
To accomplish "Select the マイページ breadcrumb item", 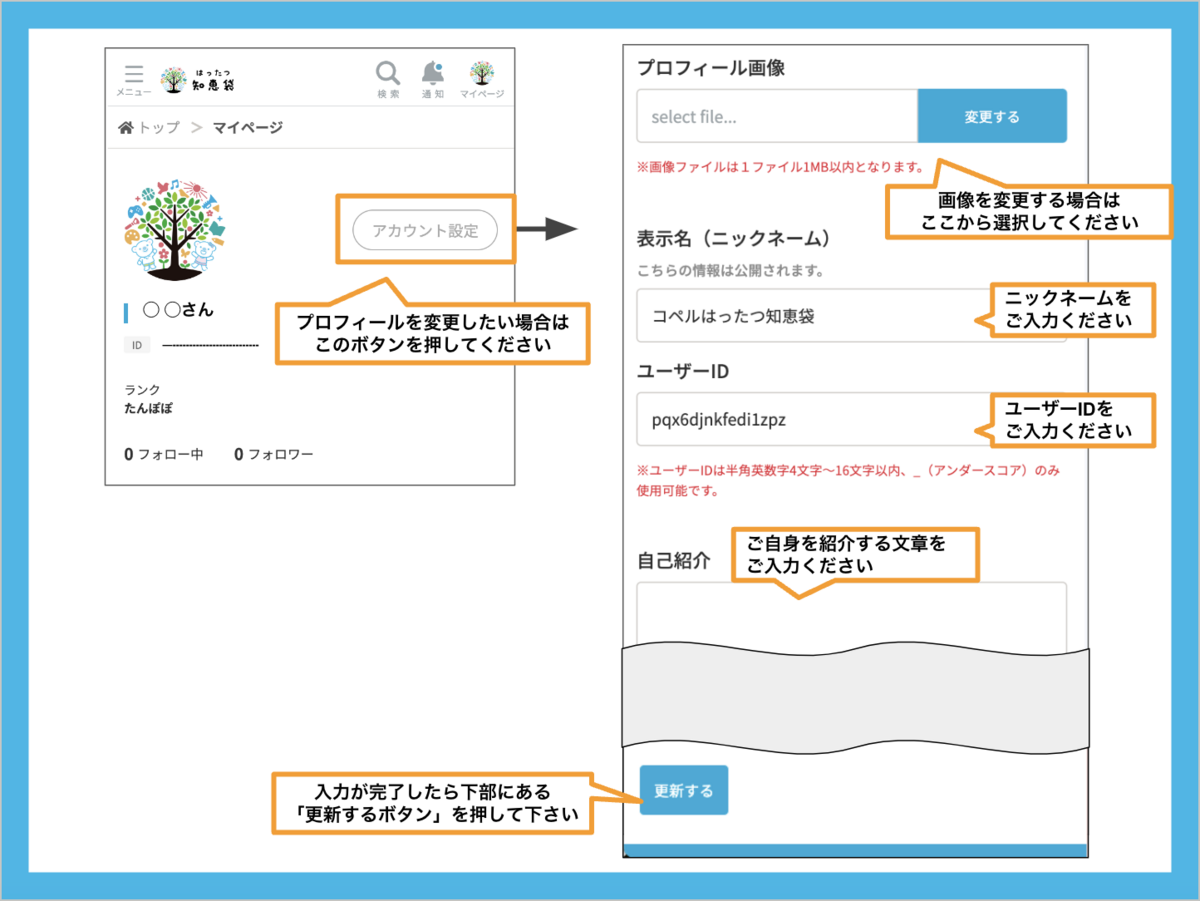I will [x=247, y=127].
